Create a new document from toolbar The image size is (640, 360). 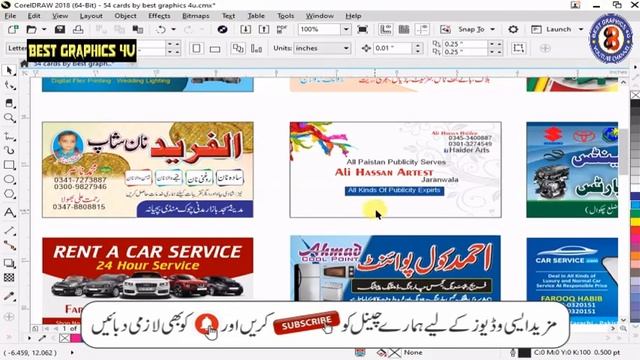(13, 29)
